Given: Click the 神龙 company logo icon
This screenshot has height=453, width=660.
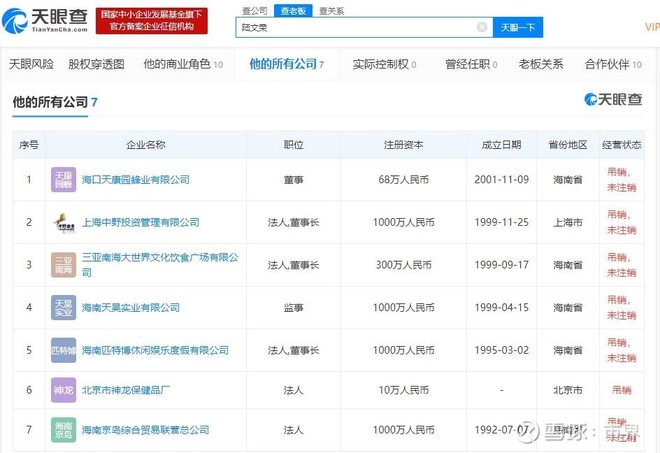Looking at the screenshot, I should 64,390.
